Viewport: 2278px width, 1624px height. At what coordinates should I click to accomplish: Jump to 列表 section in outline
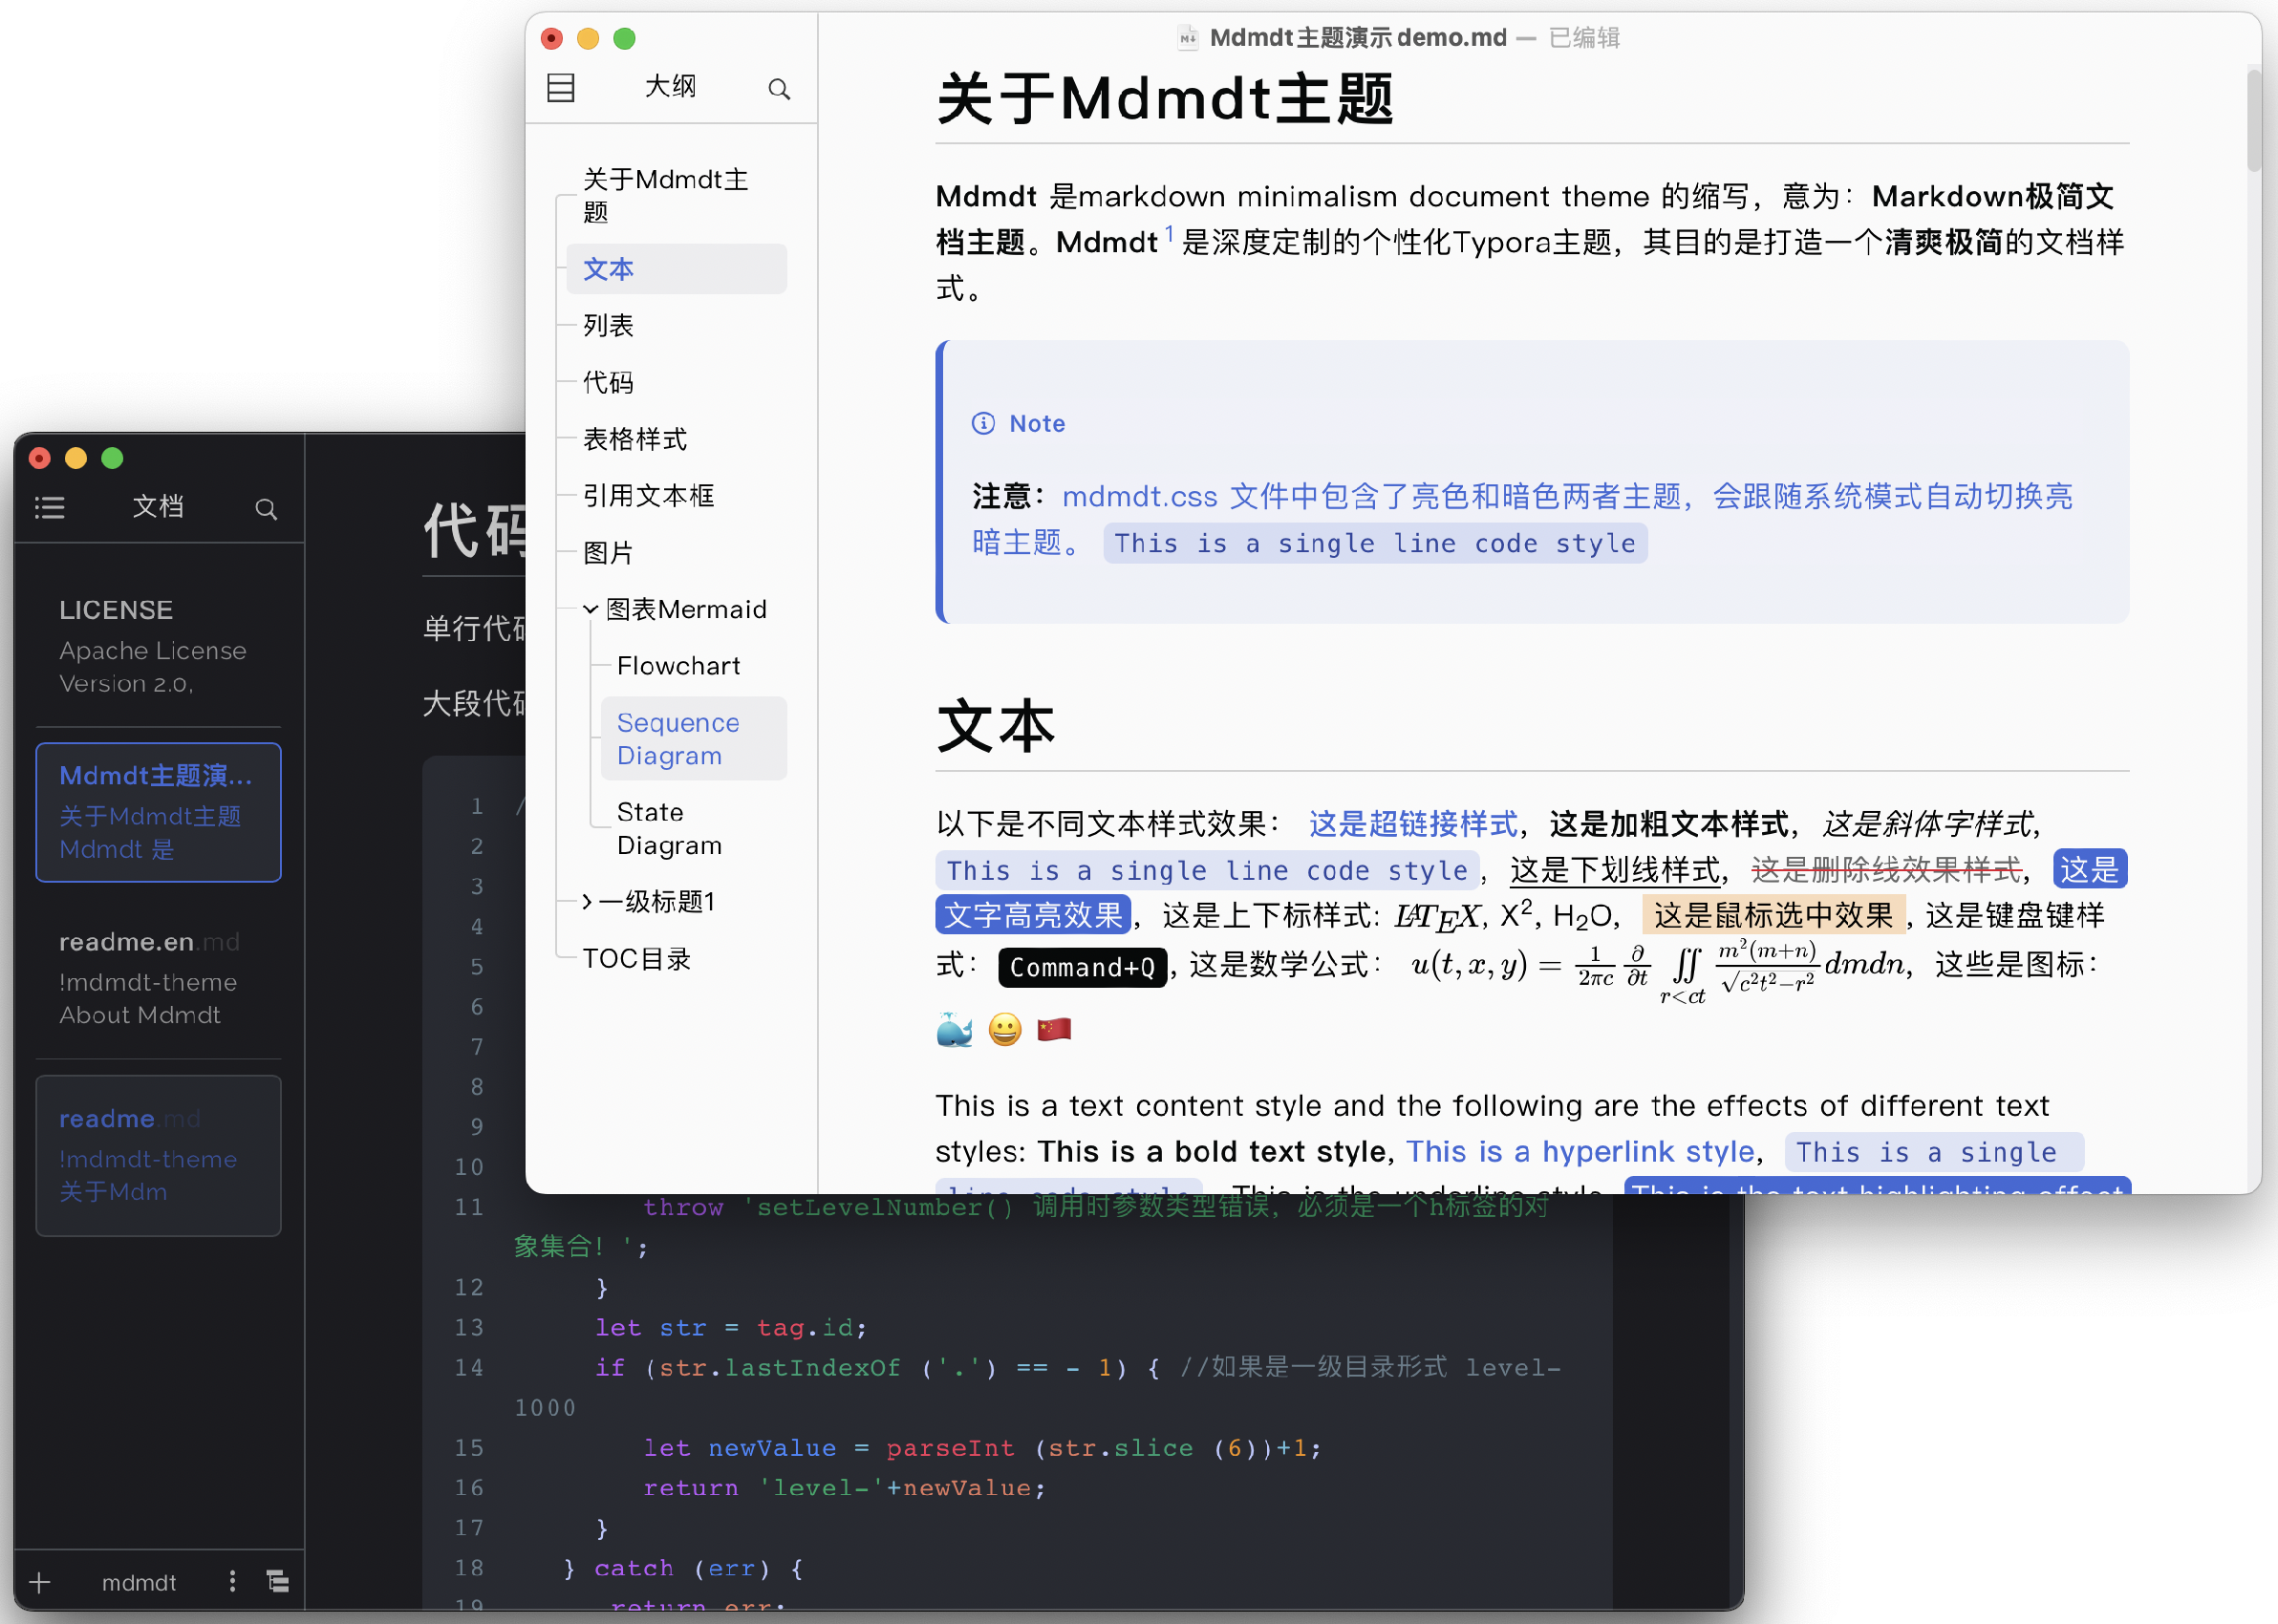coord(608,325)
